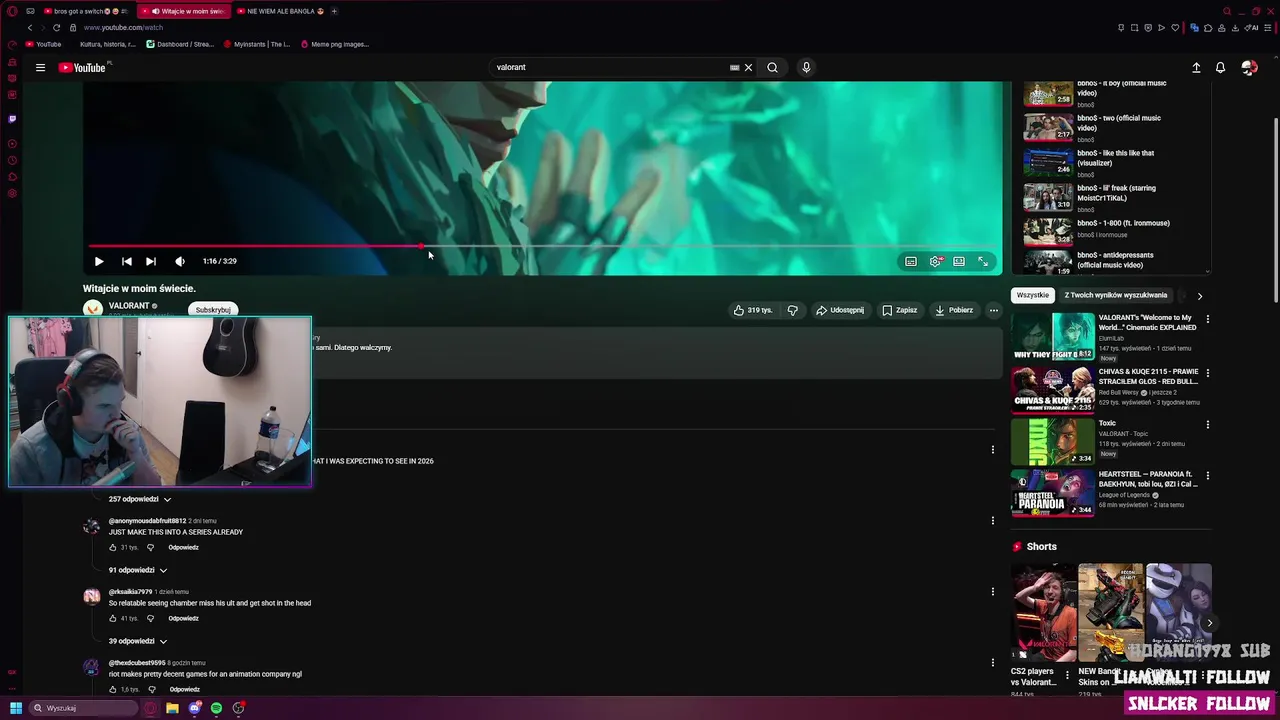Play the video
This screenshot has height=720, width=1280.
(99, 261)
